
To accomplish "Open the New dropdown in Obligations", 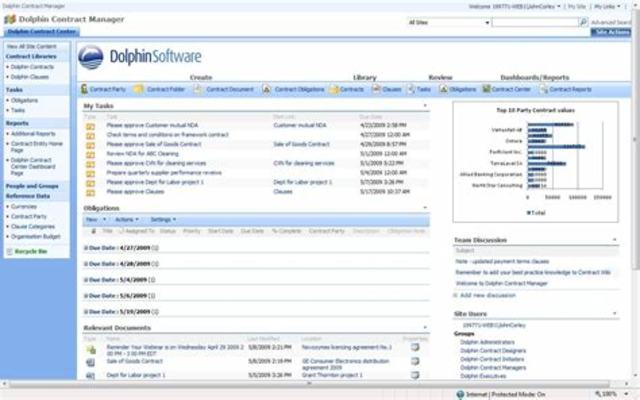I will pos(96,220).
